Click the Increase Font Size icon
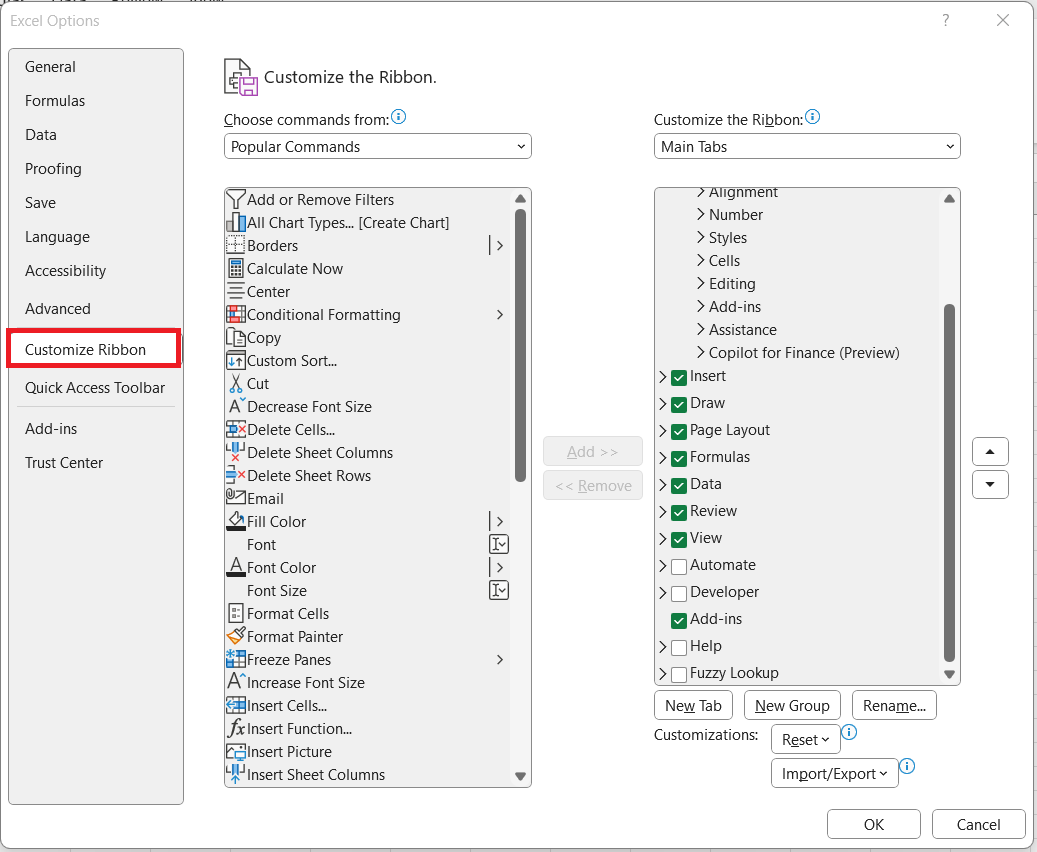Screen dimensions: 1037x852 (235, 682)
